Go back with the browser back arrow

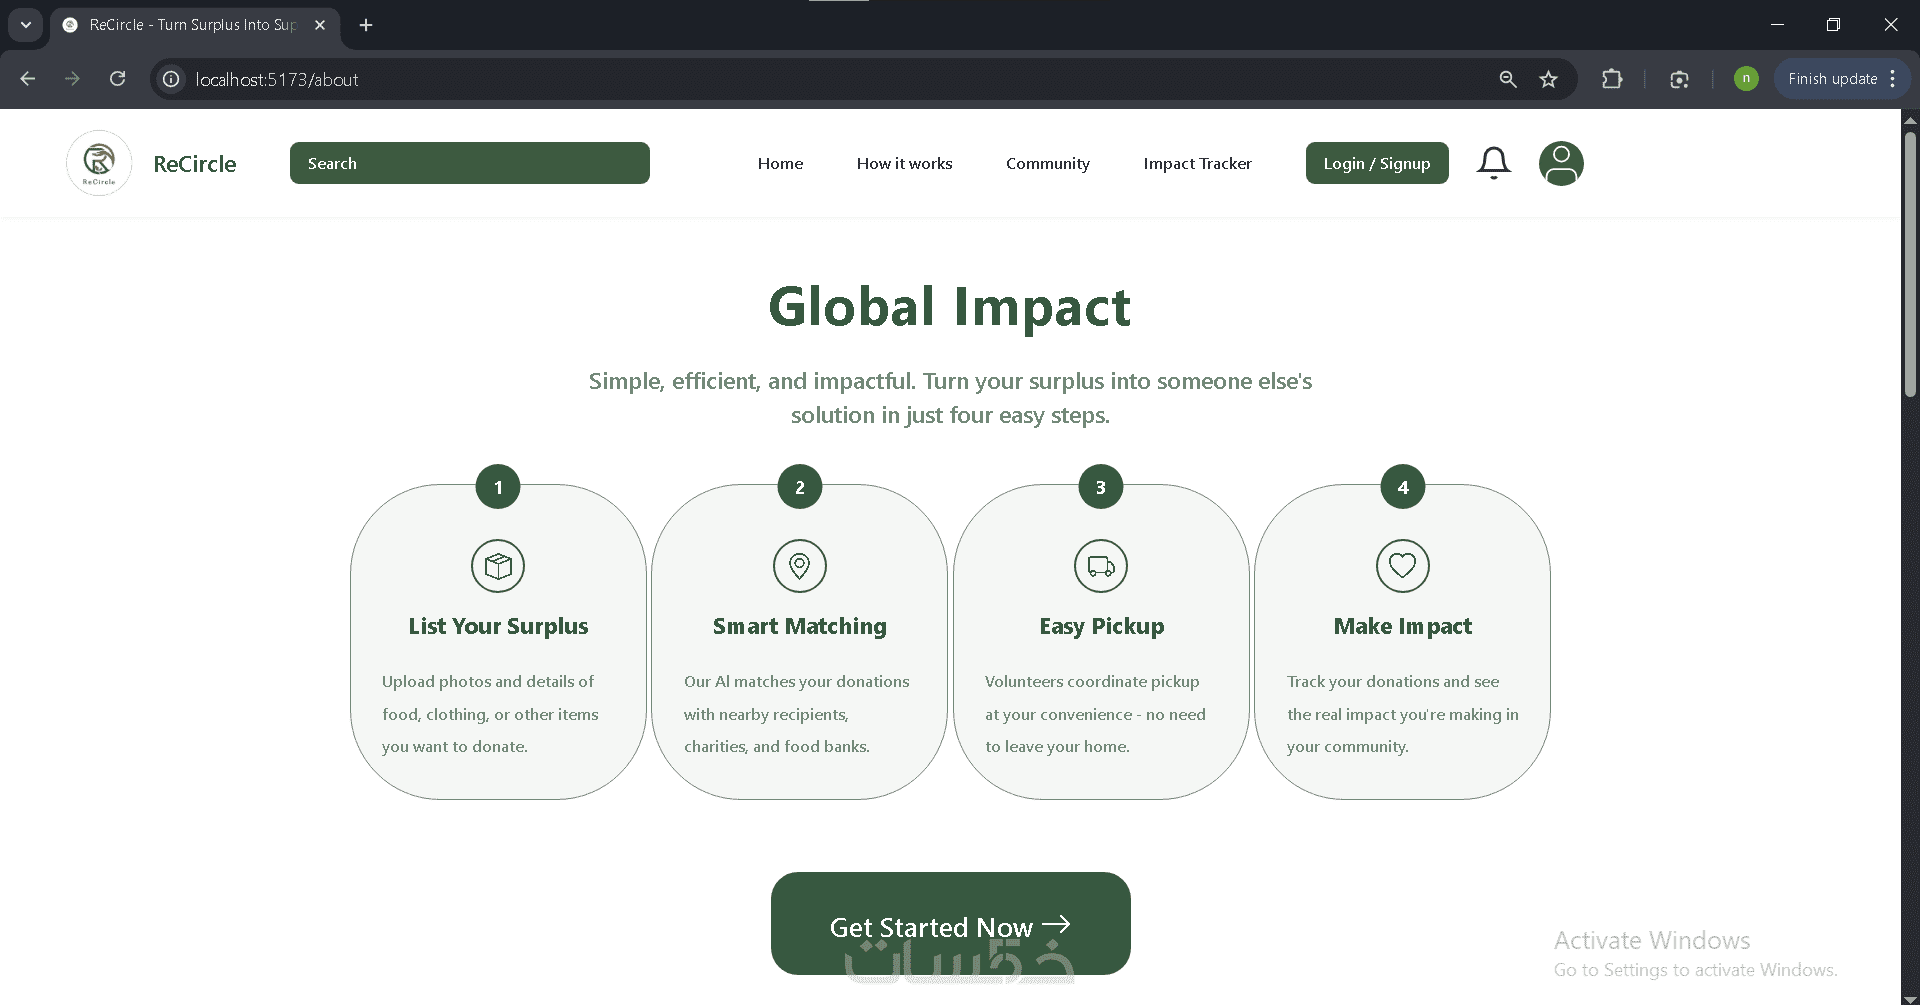(x=27, y=79)
